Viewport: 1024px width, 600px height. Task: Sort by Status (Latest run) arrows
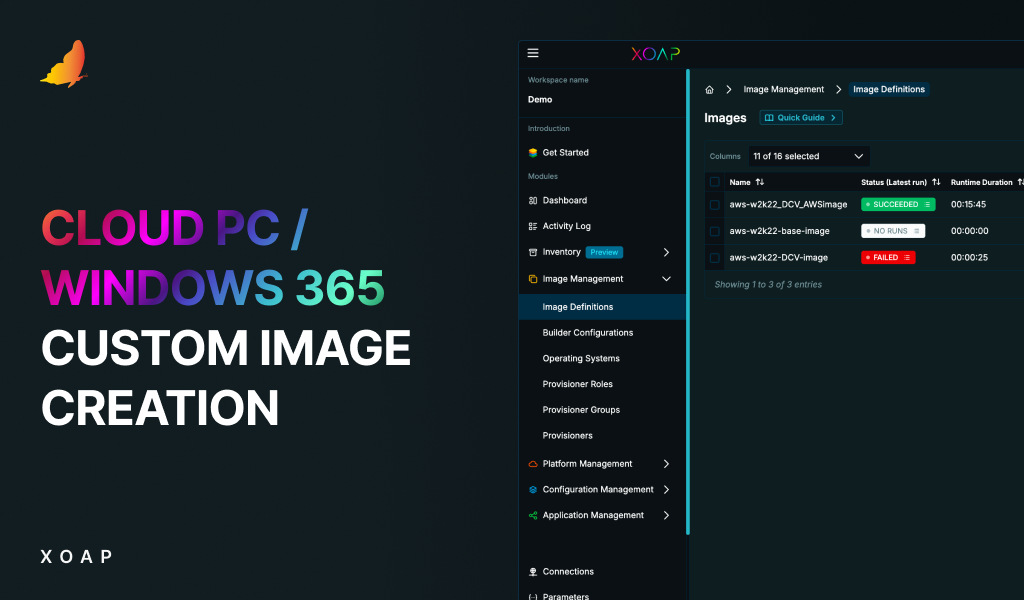click(936, 182)
